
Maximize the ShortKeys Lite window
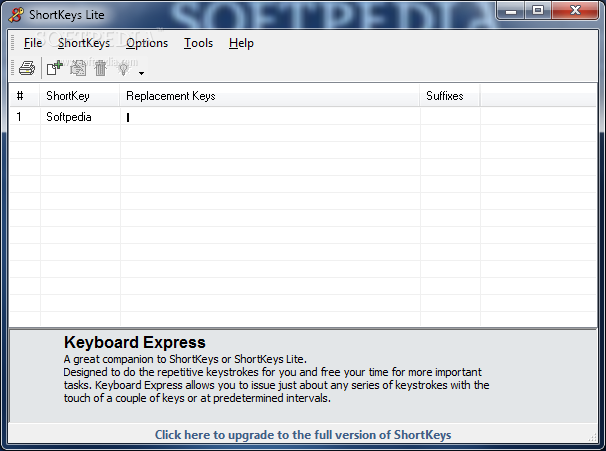point(538,10)
